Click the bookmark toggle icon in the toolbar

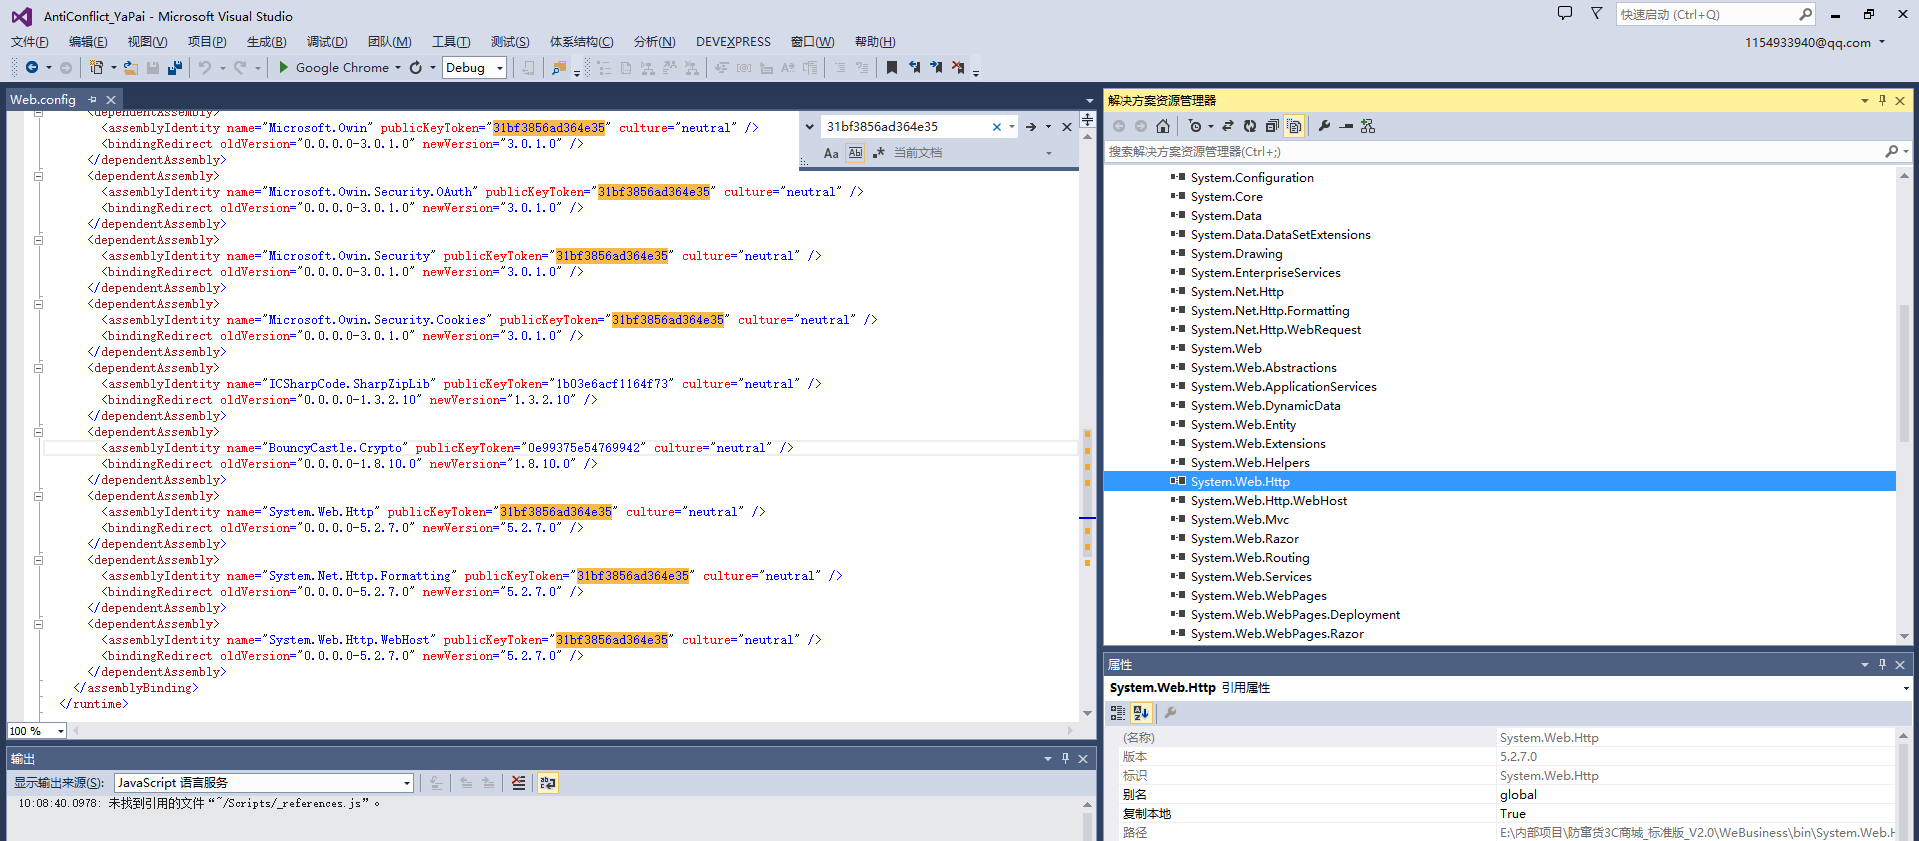892,68
